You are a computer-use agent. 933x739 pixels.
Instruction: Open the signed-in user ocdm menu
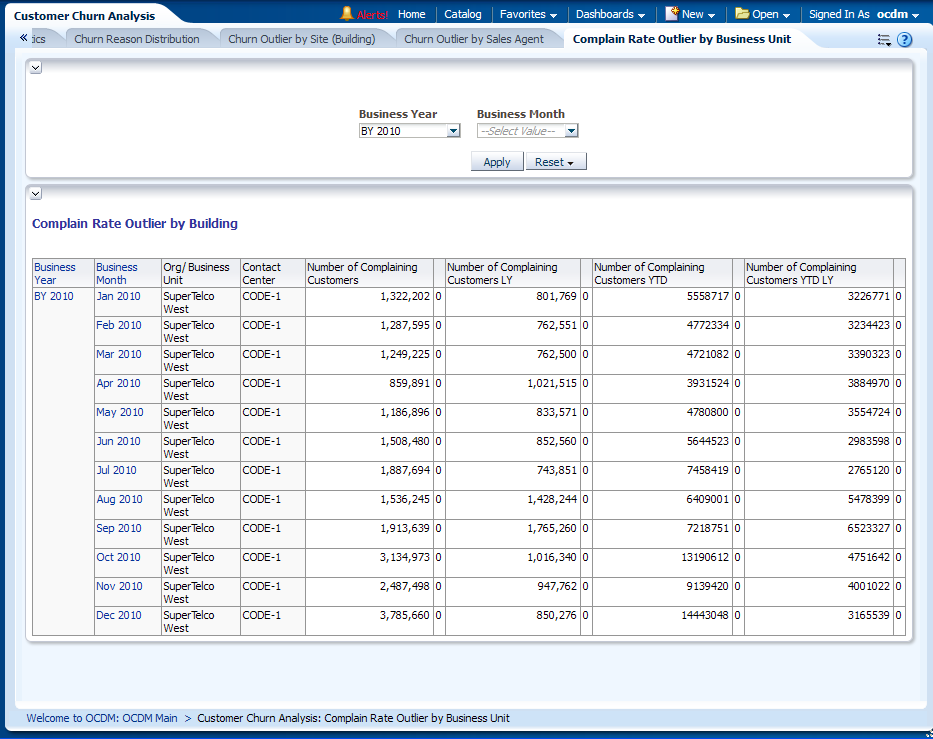[897, 14]
